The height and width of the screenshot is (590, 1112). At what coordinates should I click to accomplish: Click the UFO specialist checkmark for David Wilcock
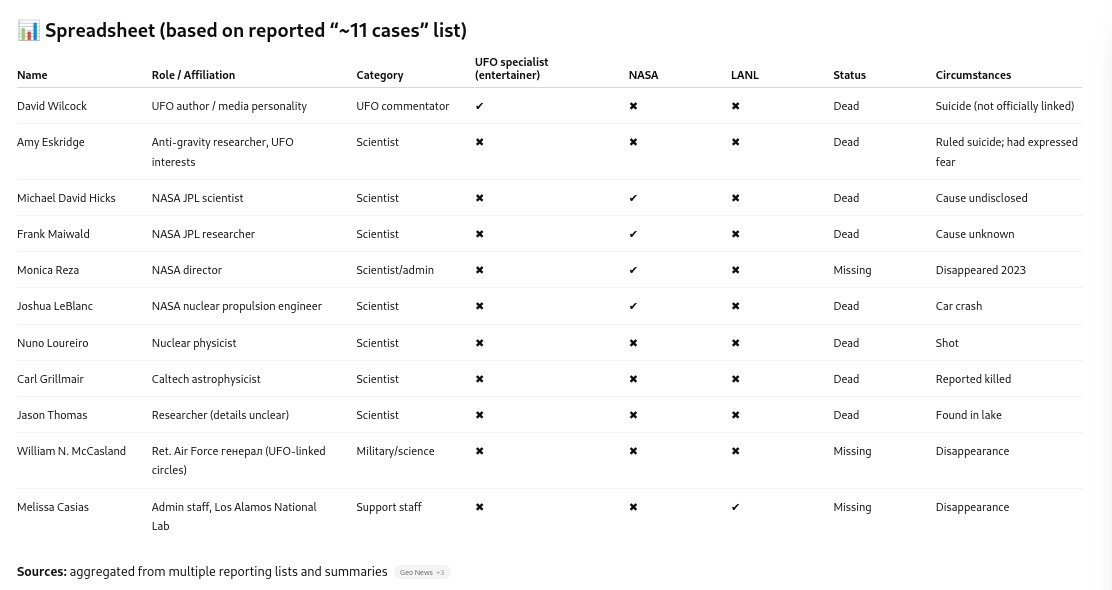479,106
